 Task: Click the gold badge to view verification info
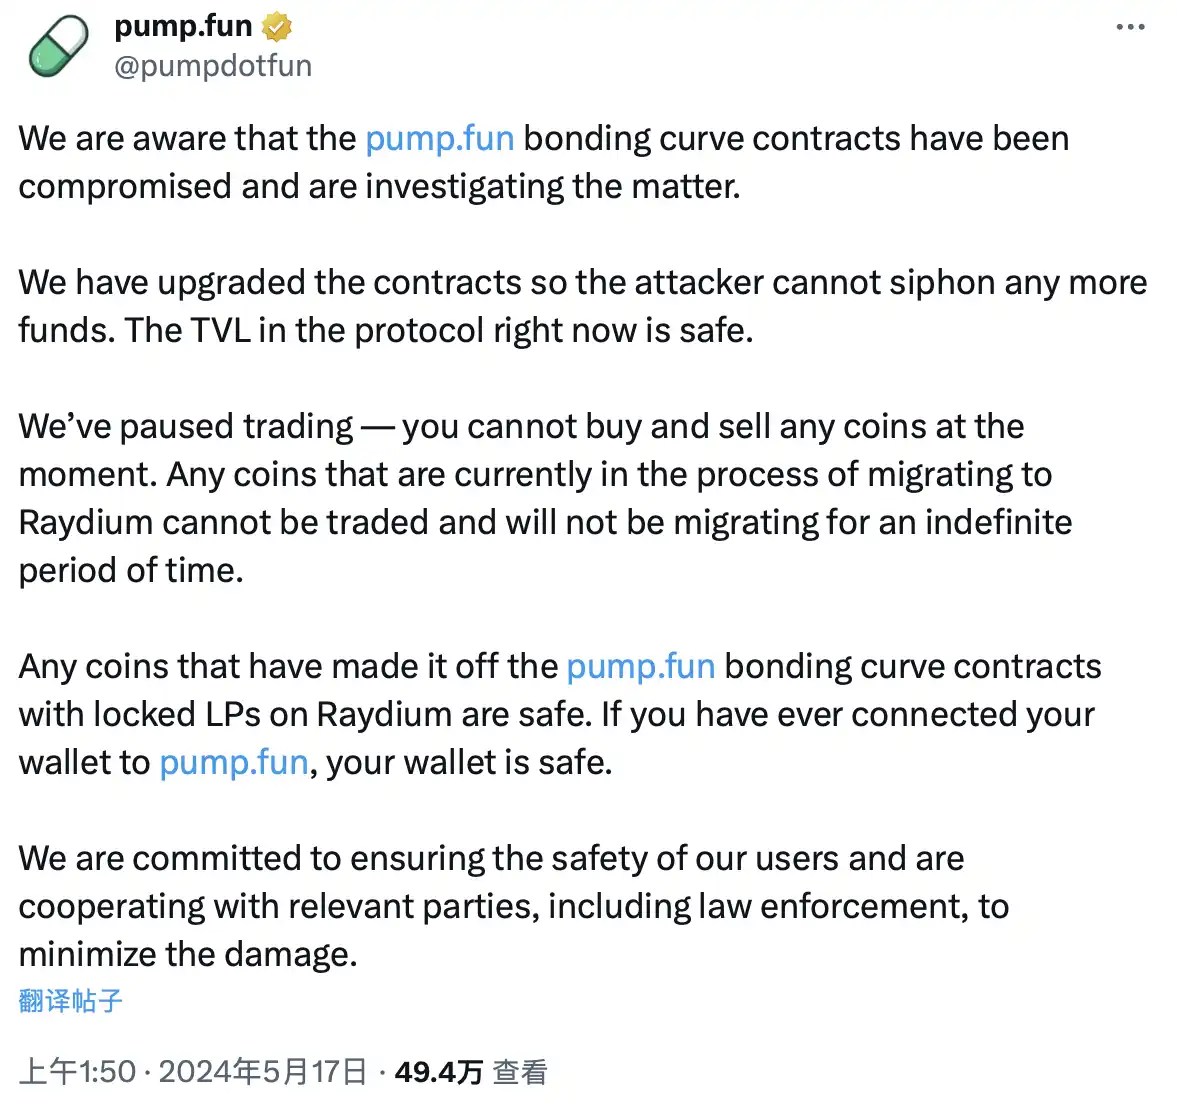click(274, 26)
